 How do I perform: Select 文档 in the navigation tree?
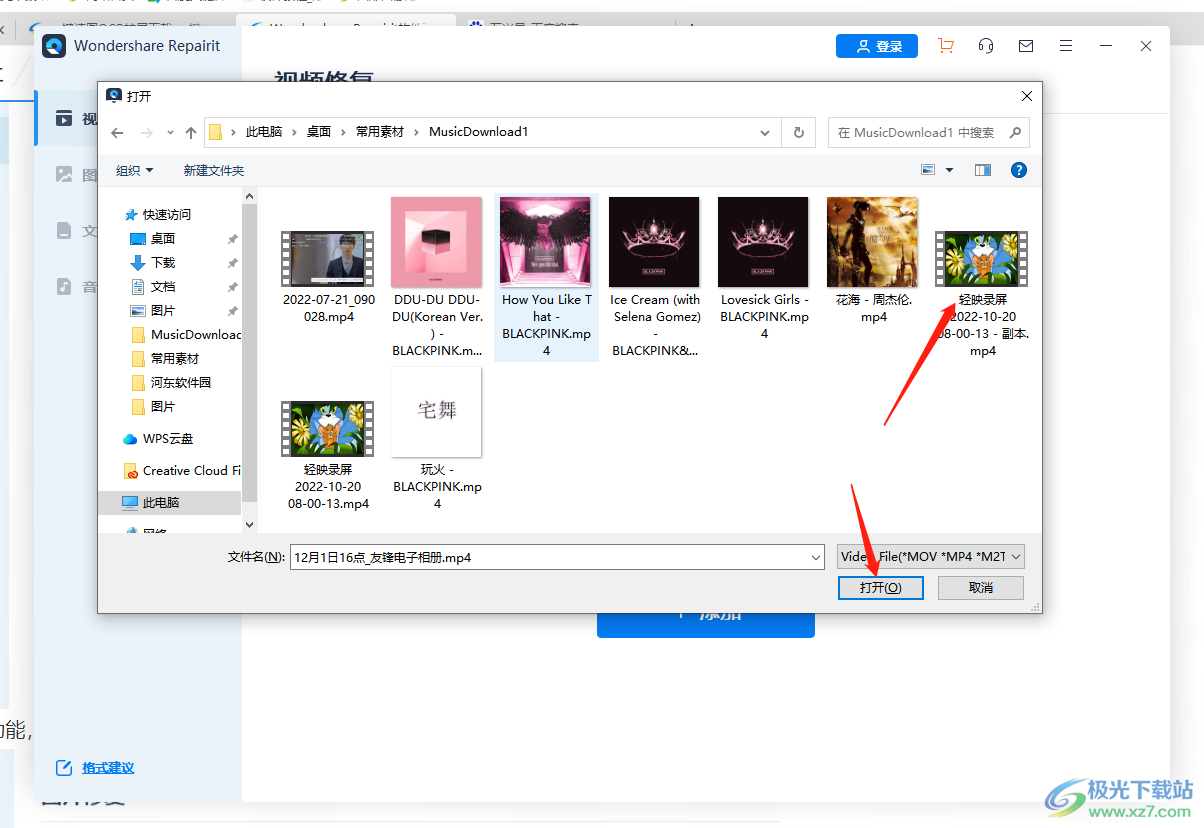[x=163, y=287]
